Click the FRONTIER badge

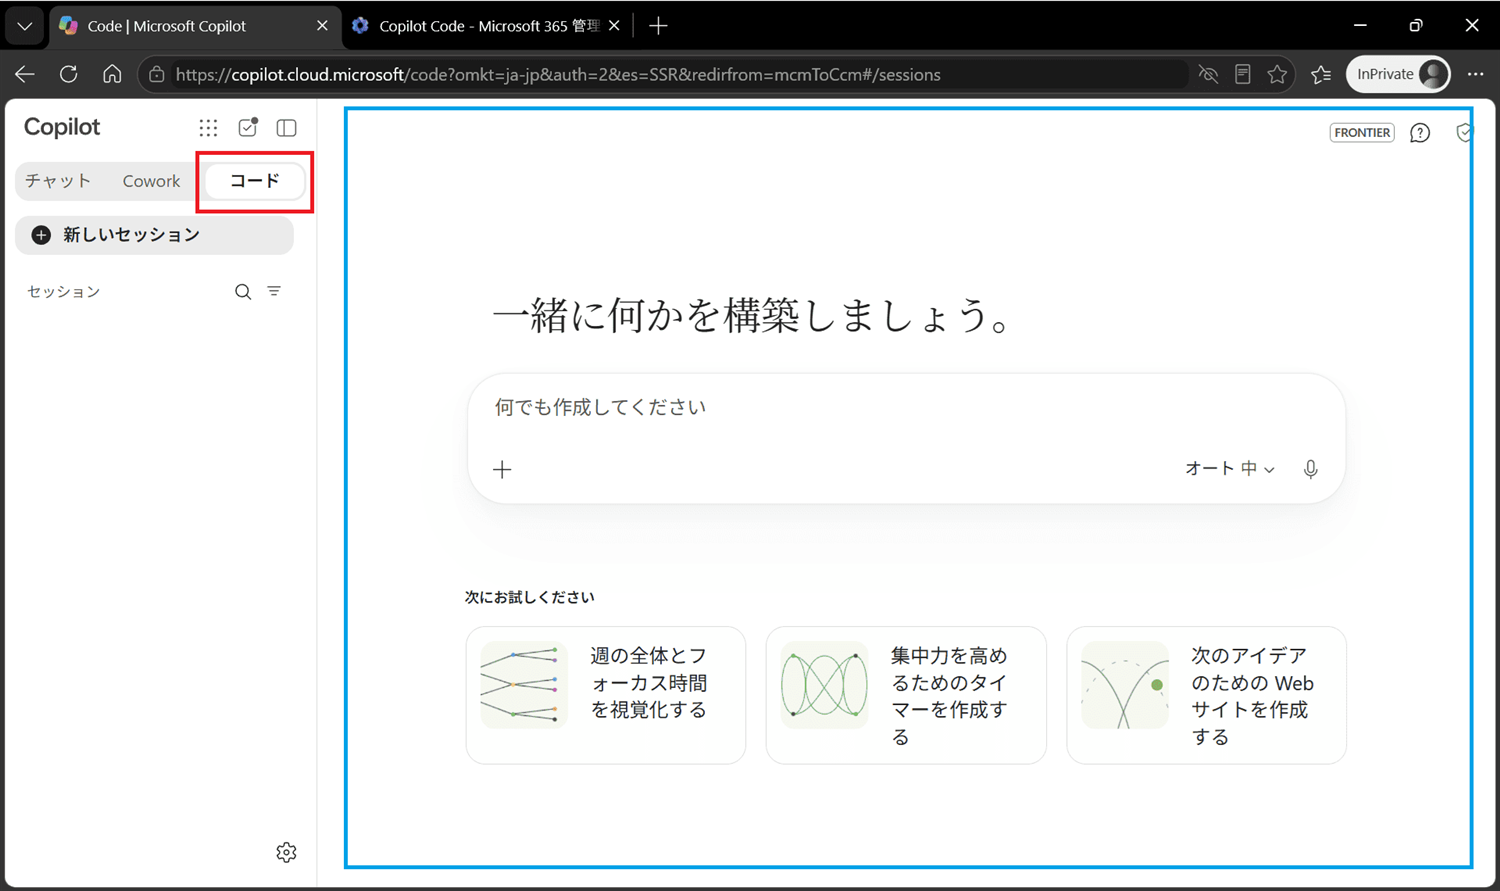[1362, 133]
